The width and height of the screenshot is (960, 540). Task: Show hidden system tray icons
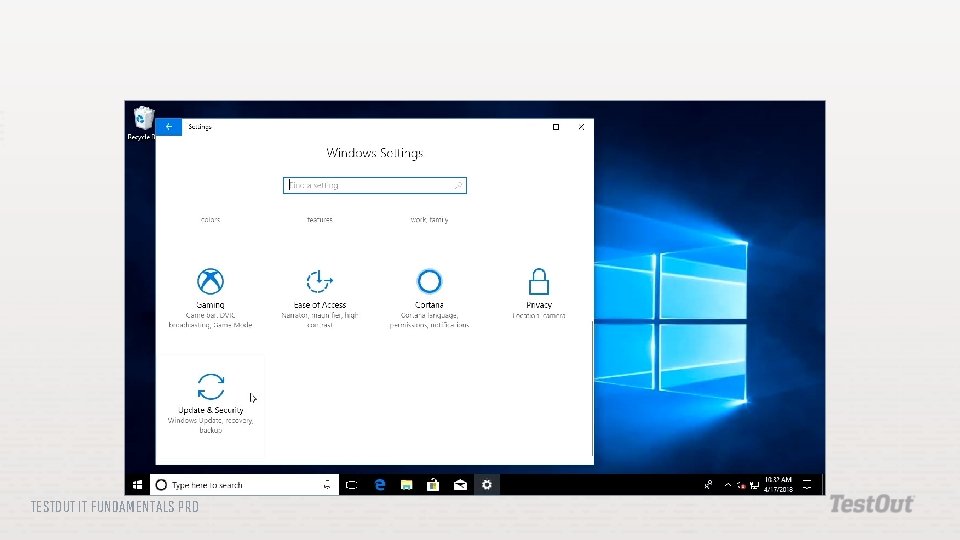coord(727,485)
